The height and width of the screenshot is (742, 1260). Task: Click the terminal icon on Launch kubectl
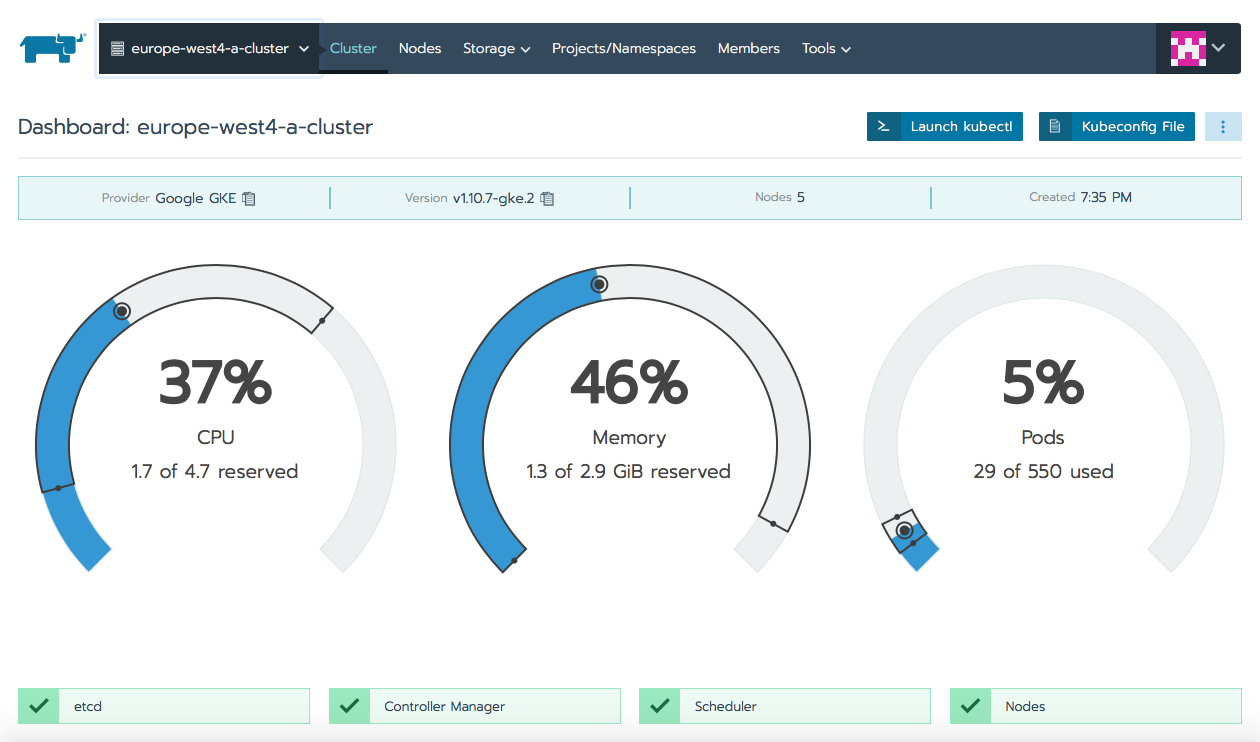coord(883,127)
